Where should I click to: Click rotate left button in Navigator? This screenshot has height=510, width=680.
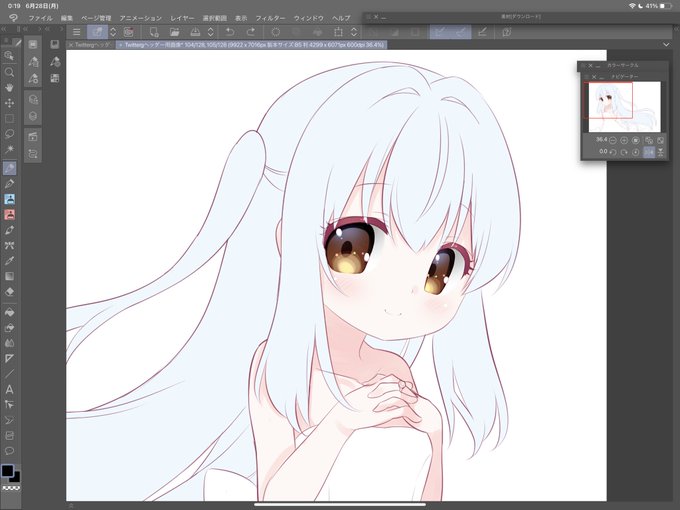(x=613, y=152)
